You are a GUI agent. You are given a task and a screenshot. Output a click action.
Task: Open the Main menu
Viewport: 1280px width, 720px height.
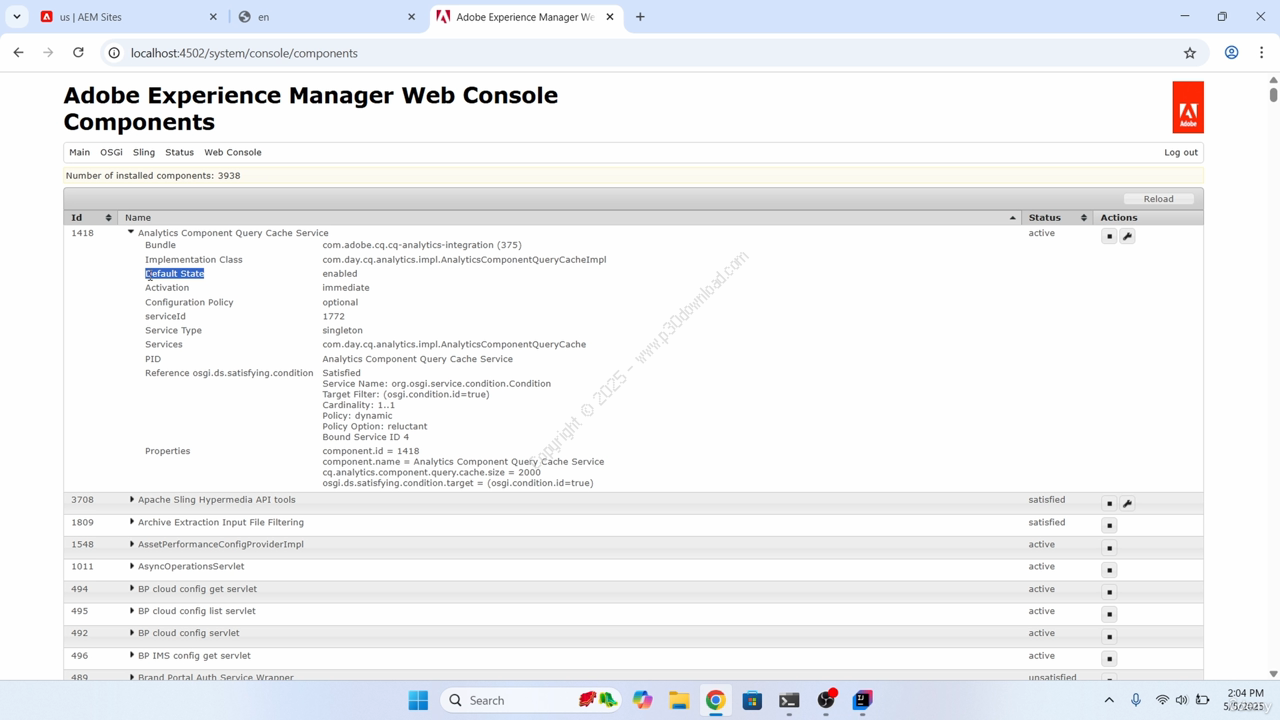coord(79,152)
